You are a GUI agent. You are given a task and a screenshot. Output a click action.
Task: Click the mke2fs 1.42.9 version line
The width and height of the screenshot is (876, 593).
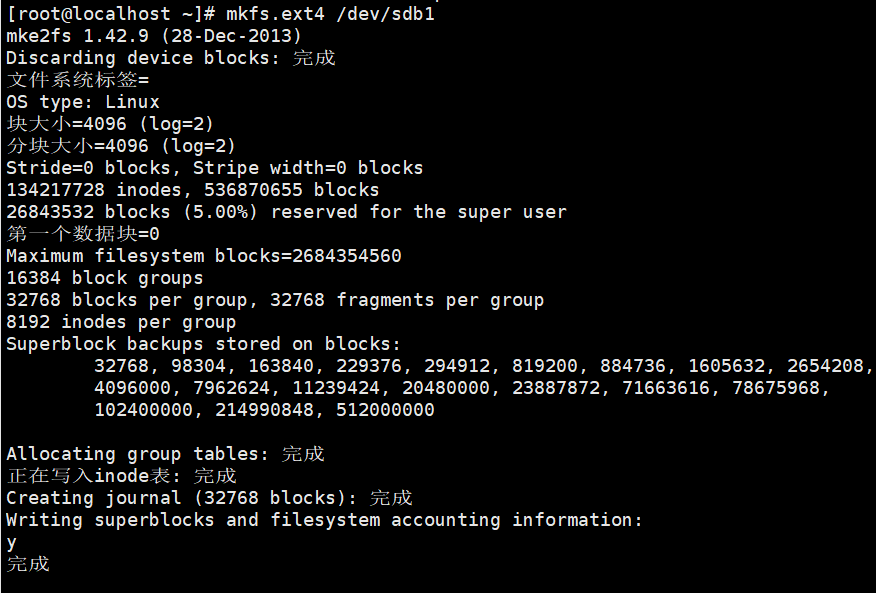coord(154,36)
